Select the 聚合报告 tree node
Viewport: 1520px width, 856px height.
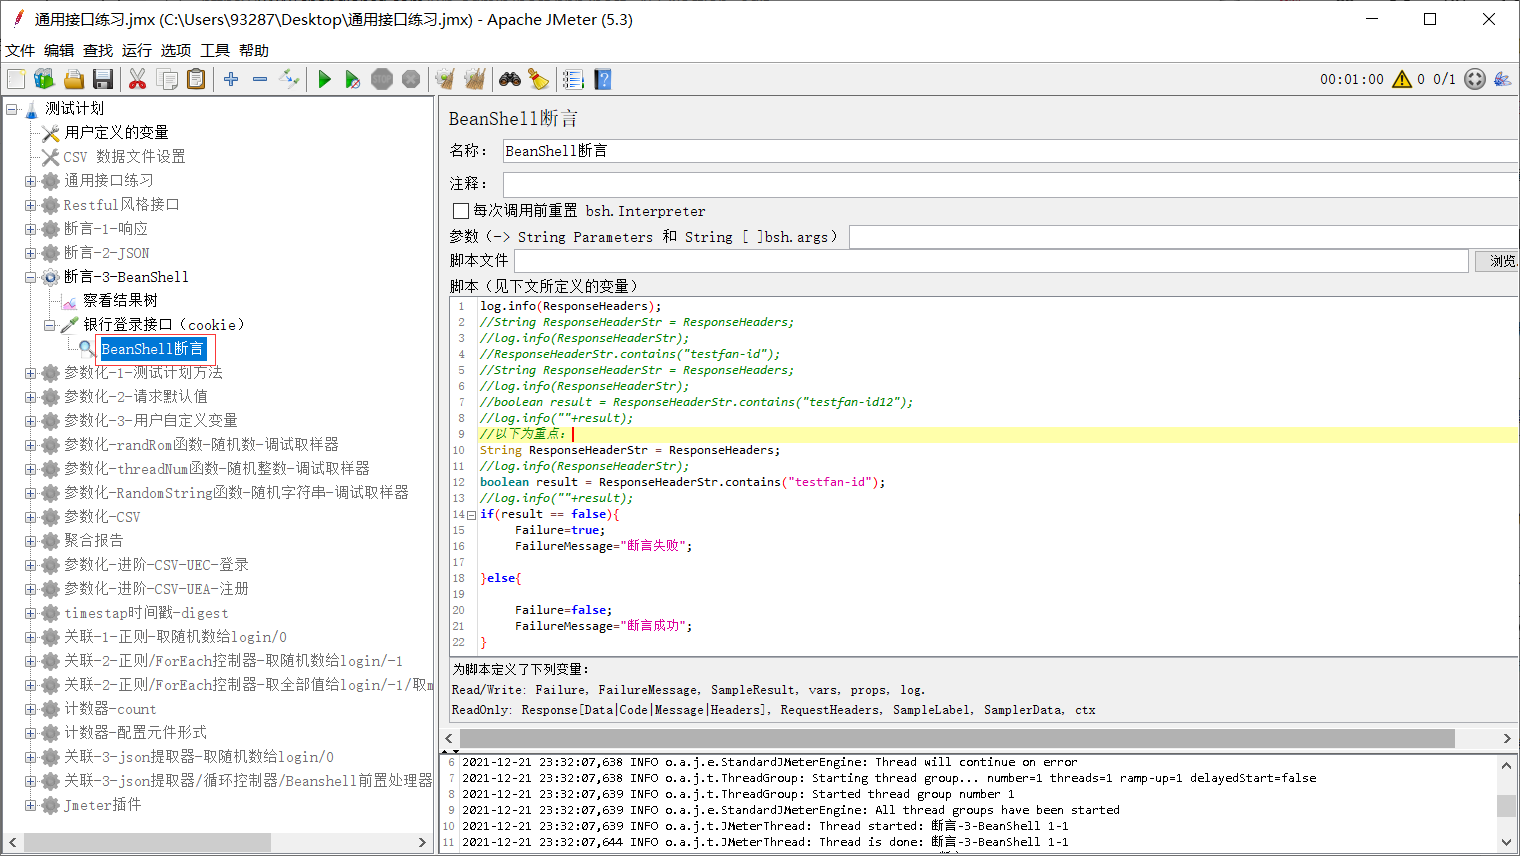click(94, 541)
